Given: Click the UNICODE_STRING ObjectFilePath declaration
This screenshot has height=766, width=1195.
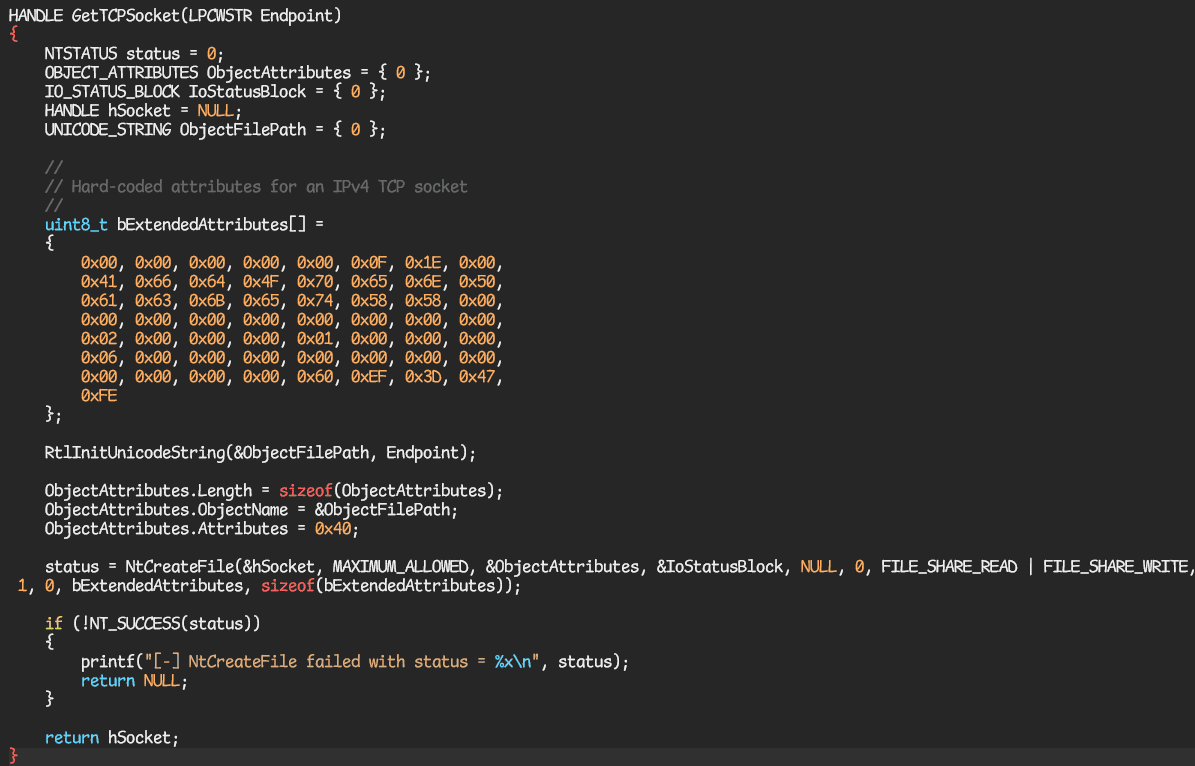Looking at the screenshot, I should coord(215,130).
